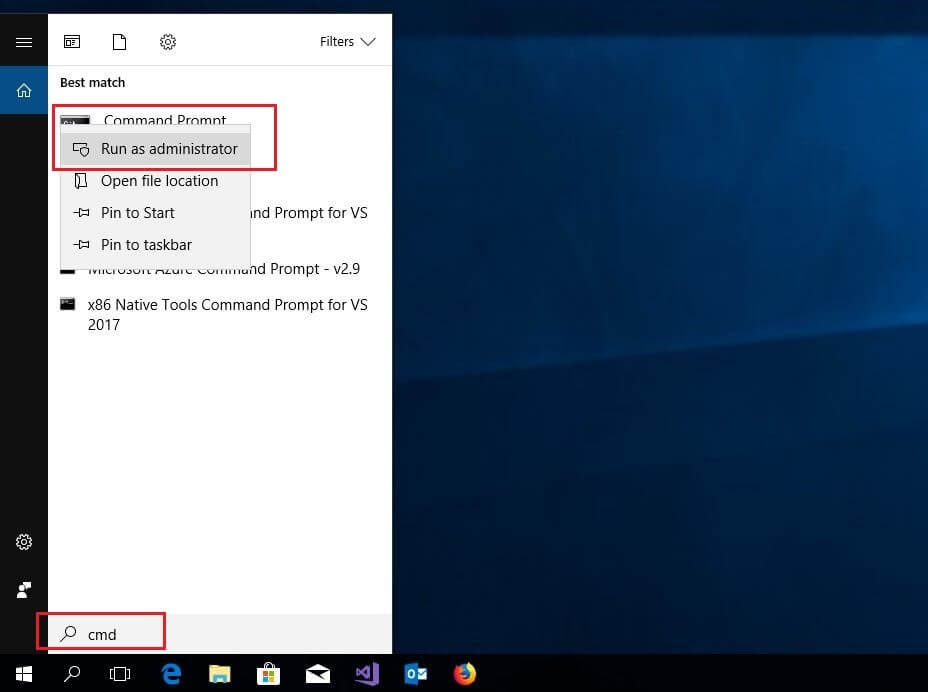Select the Apps filter icon
The image size is (928, 692).
72,42
